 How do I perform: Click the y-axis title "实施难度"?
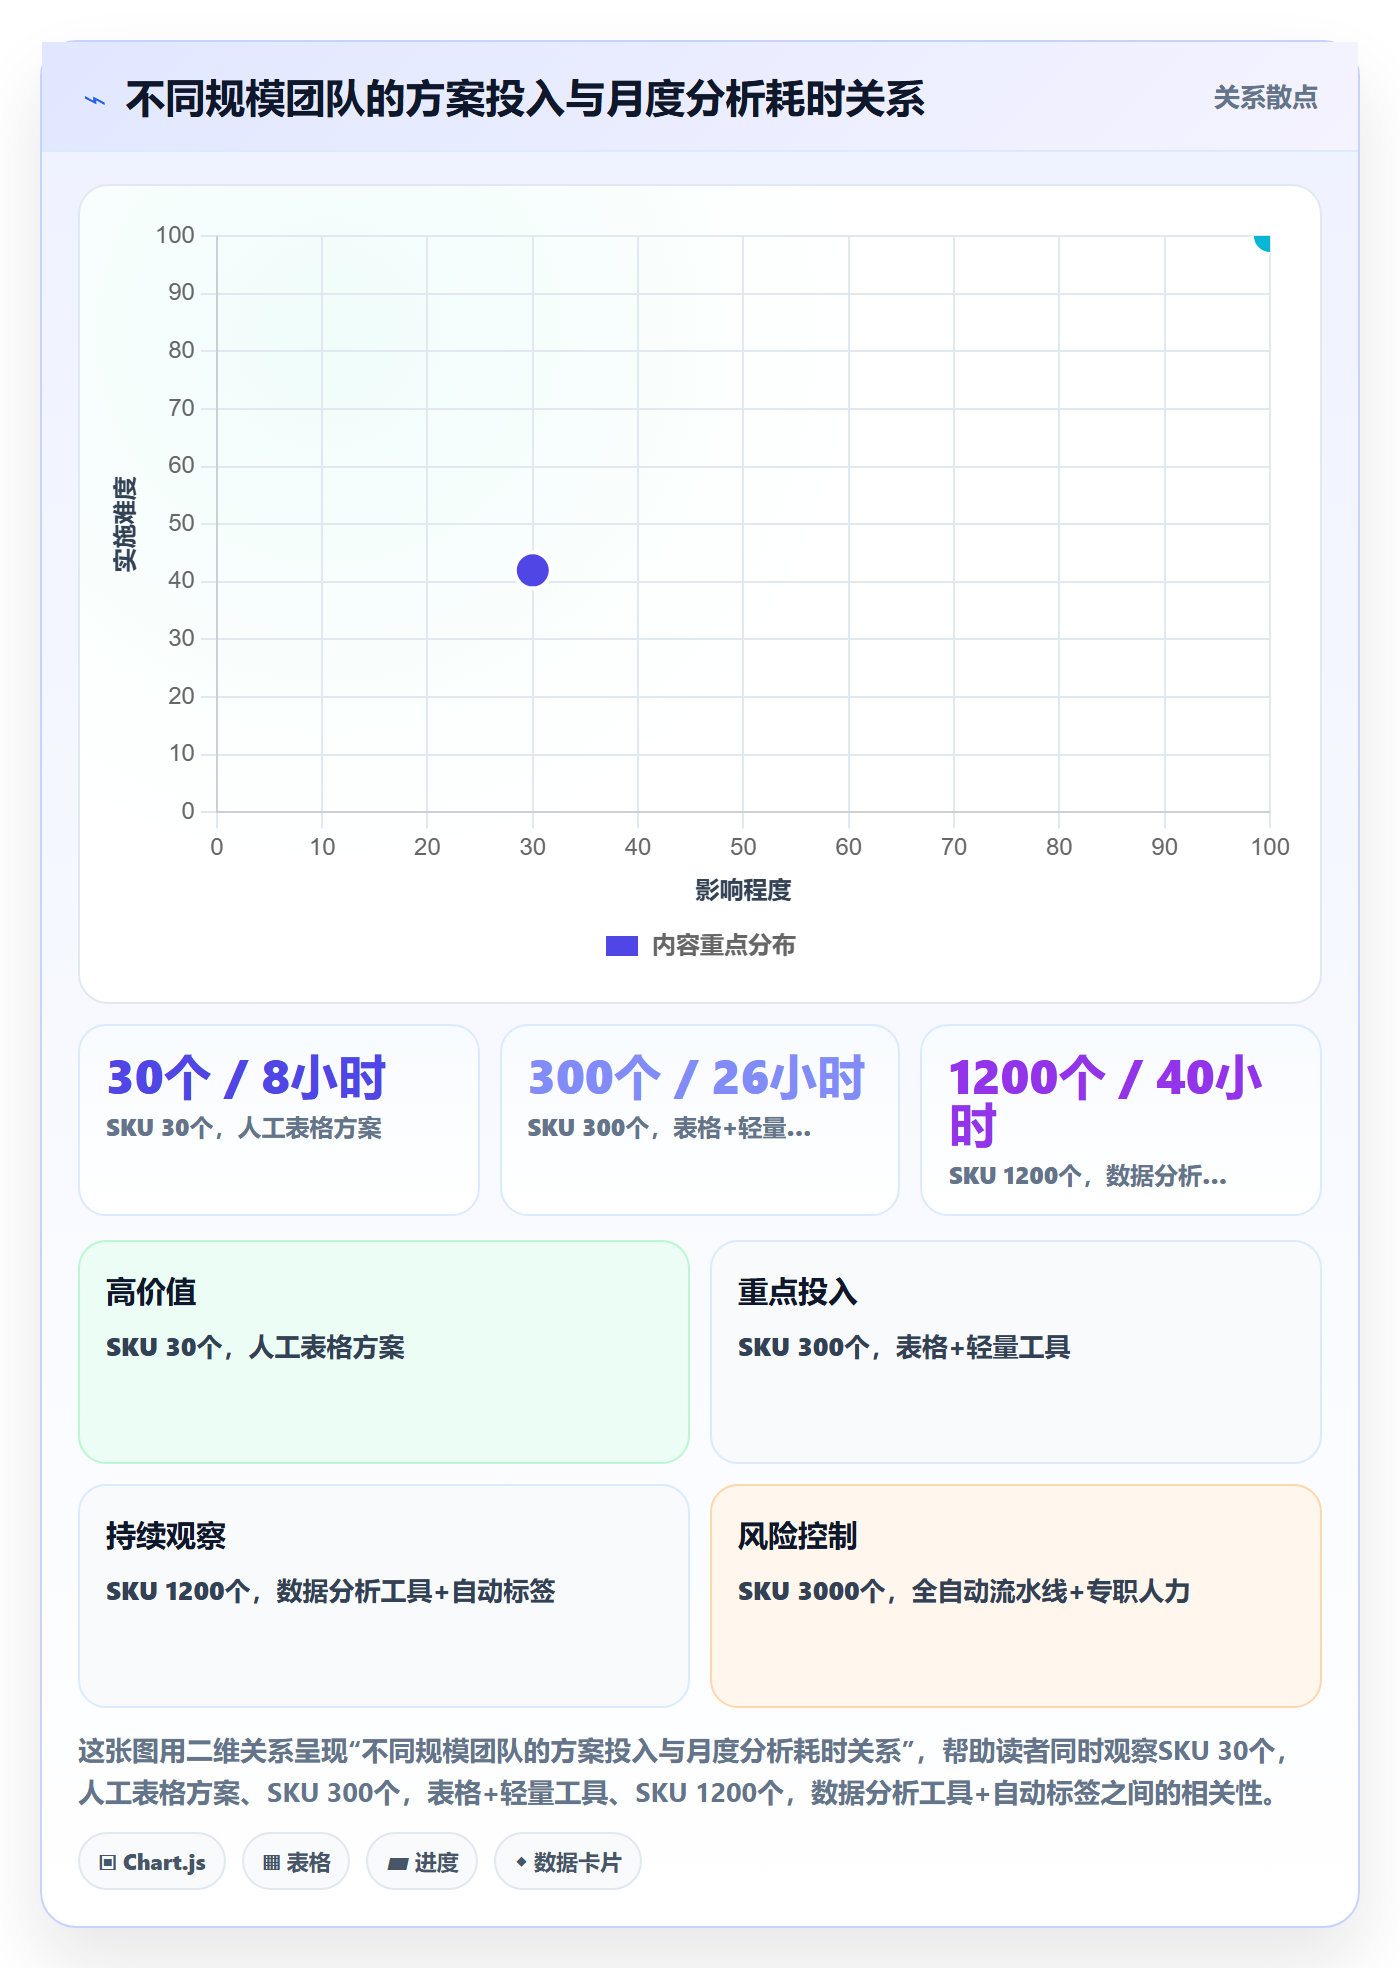point(125,524)
